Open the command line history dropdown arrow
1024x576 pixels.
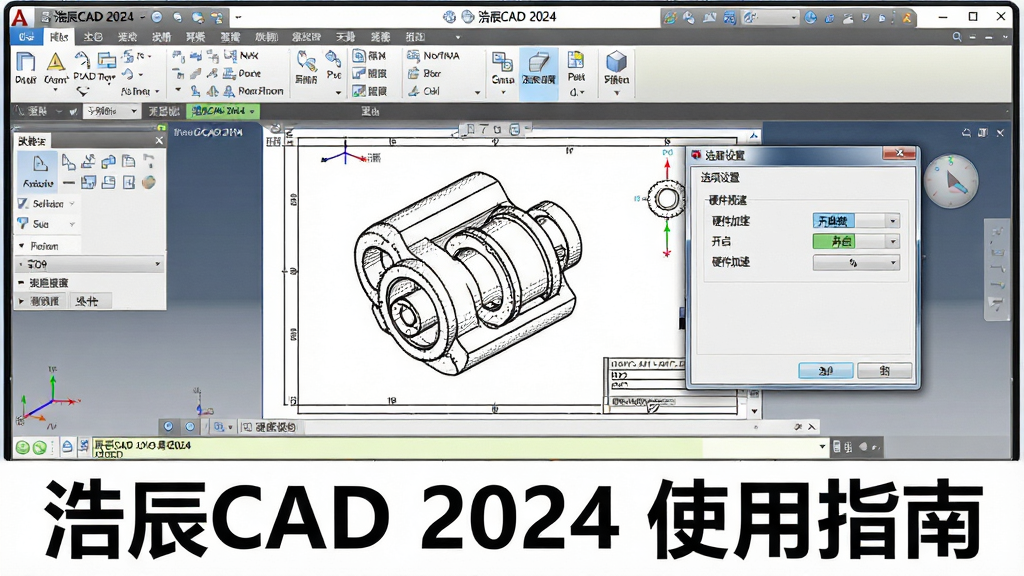822,447
